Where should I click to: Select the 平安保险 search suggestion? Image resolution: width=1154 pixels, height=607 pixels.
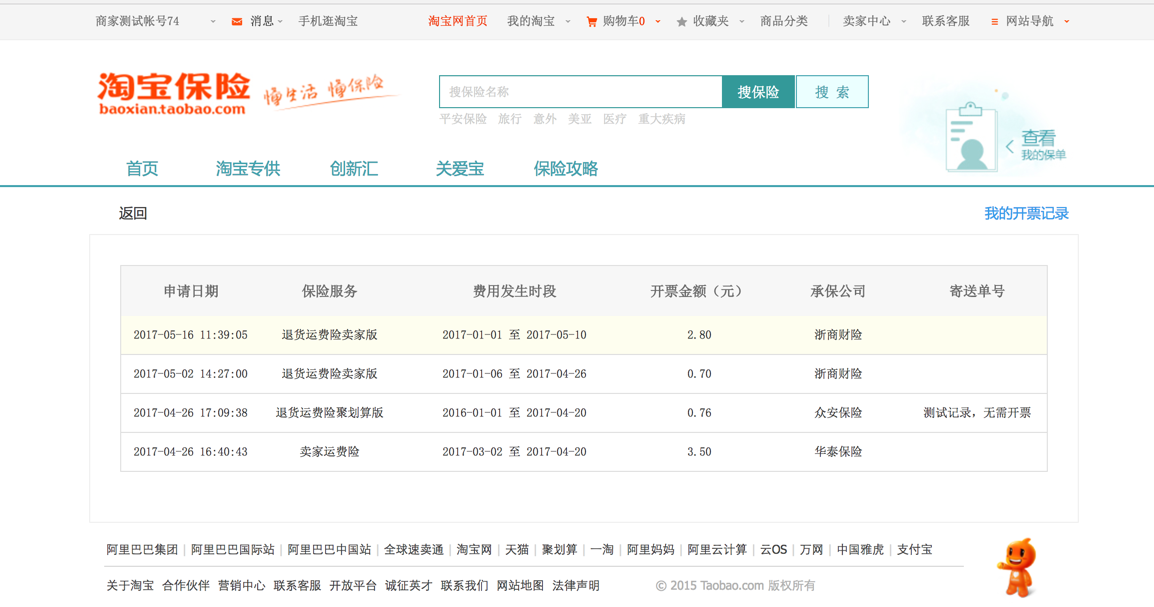[x=463, y=118]
